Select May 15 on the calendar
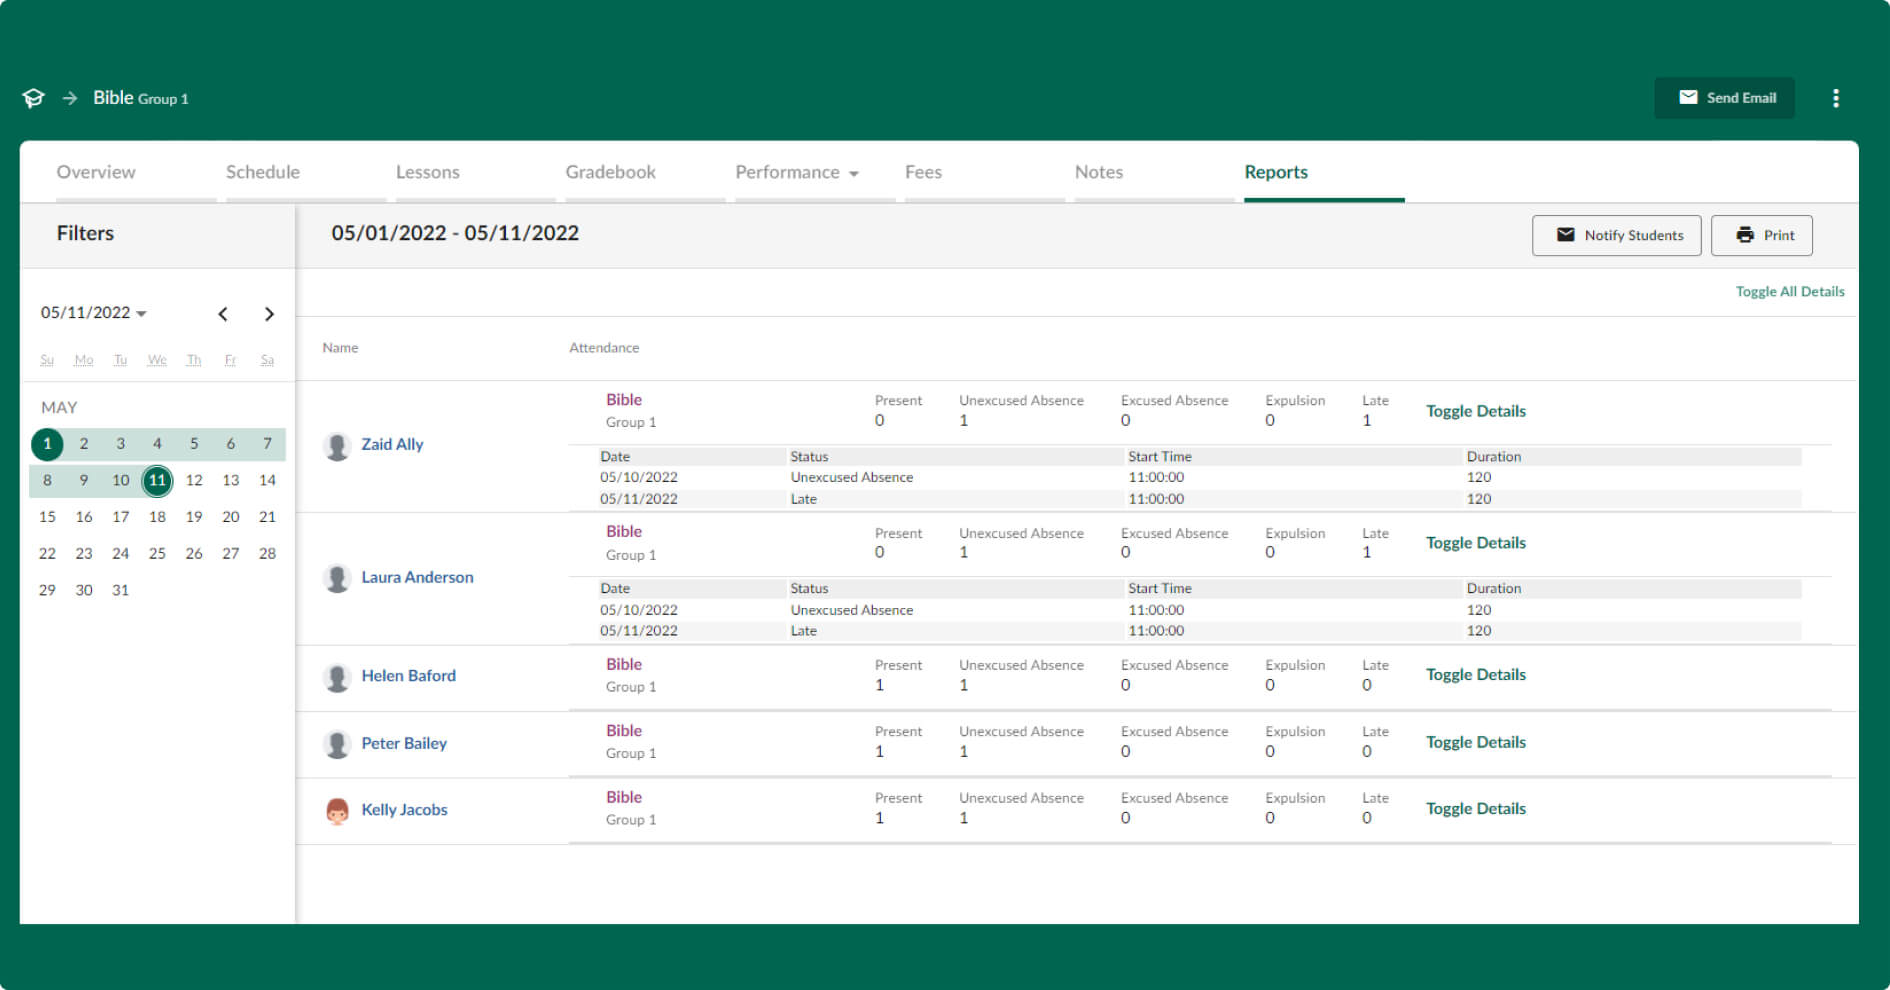 coord(47,517)
